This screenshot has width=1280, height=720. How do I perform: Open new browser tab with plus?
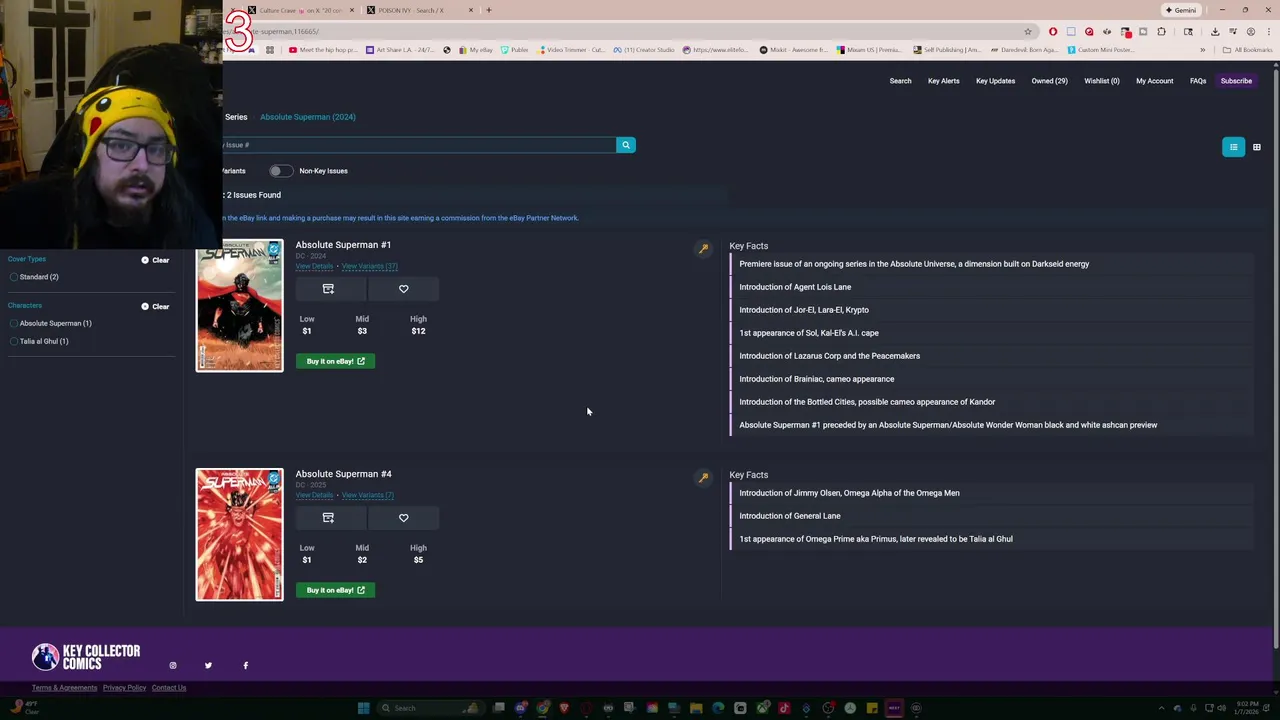click(489, 10)
